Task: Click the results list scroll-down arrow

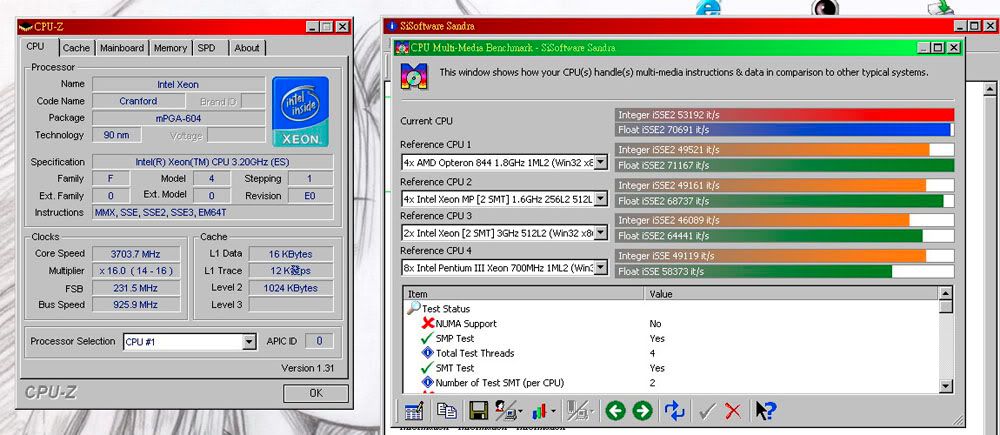Action: coord(946,386)
